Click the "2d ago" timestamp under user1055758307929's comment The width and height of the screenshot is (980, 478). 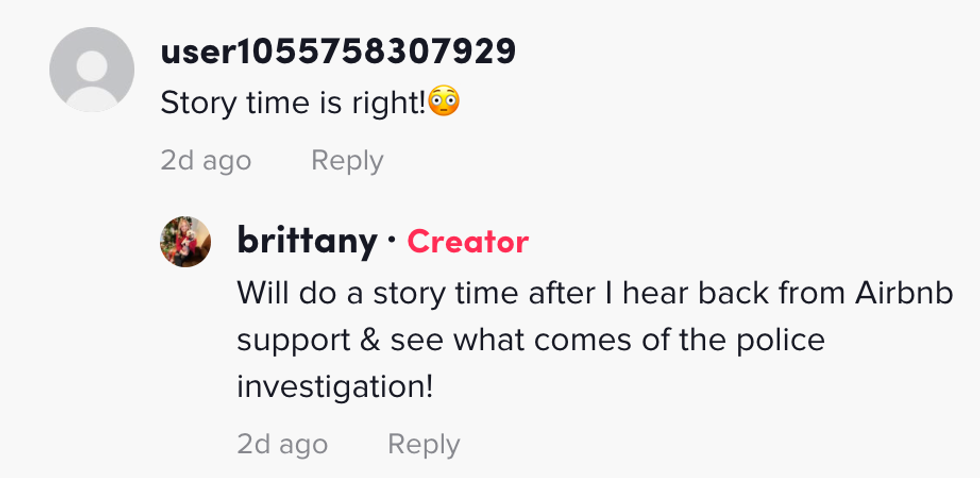pos(206,160)
